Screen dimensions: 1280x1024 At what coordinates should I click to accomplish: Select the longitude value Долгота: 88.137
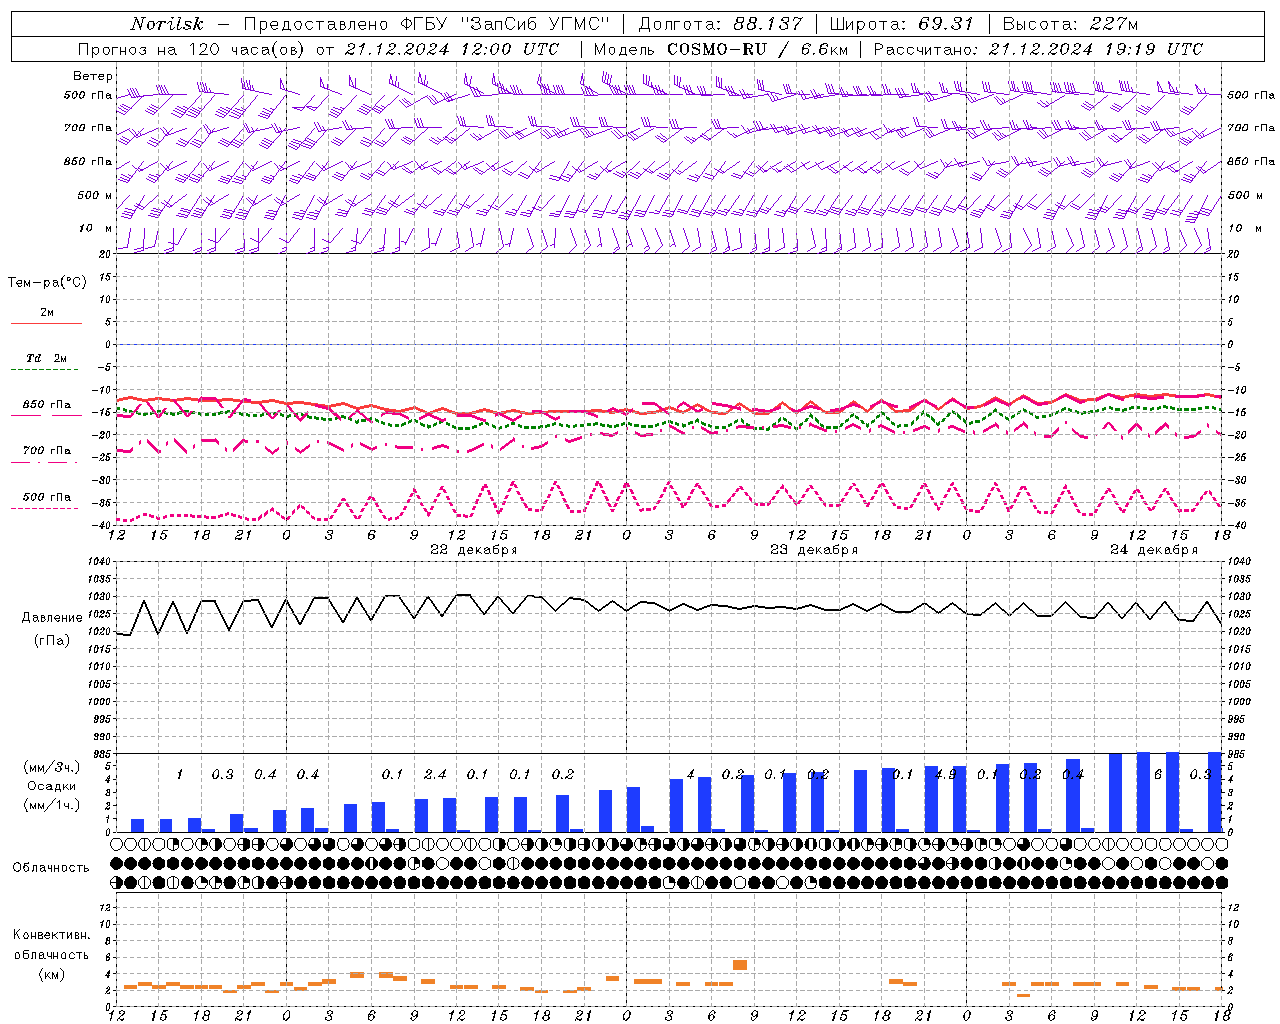coord(720,24)
